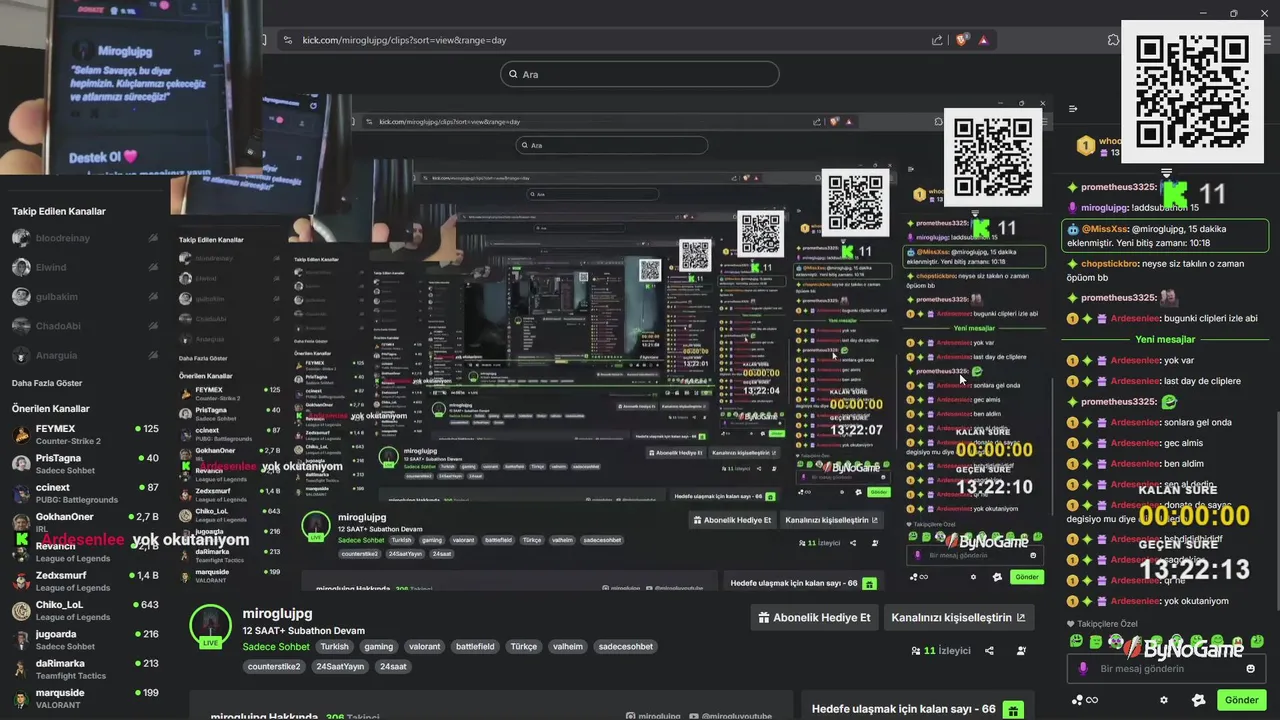Click the gift icon in nested Hedefe ulaşmak bar
Viewport: 1280px width, 720px height.
click(x=869, y=583)
